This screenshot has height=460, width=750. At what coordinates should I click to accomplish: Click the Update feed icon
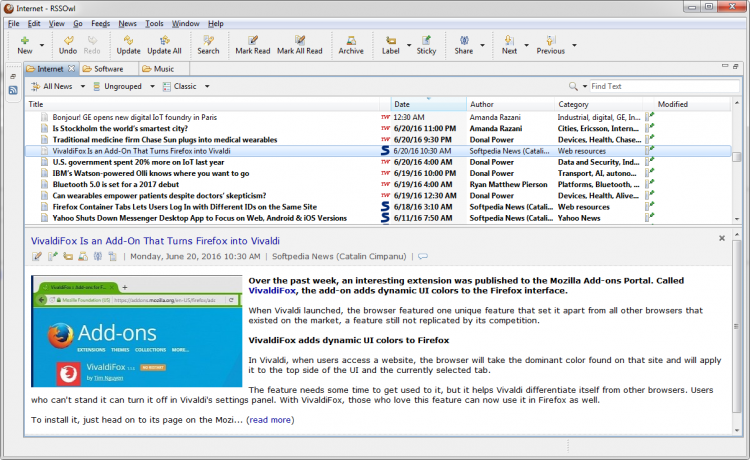pyautogui.click(x=128, y=40)
